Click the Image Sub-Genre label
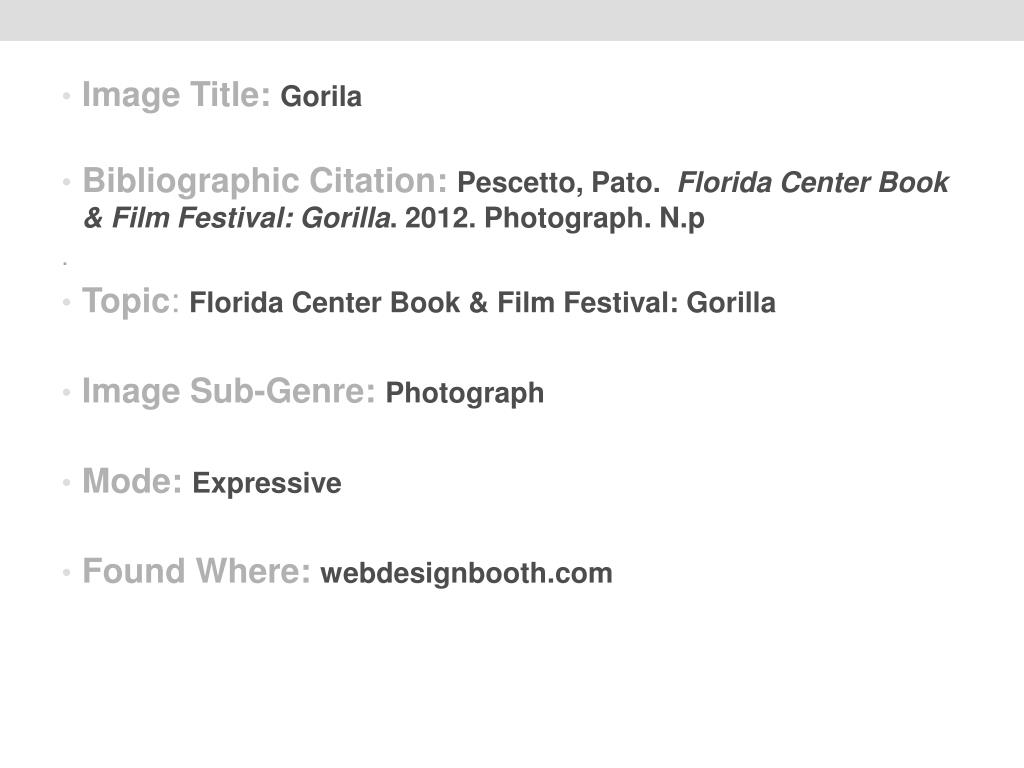1024x768 pixels. pos(229,392)
